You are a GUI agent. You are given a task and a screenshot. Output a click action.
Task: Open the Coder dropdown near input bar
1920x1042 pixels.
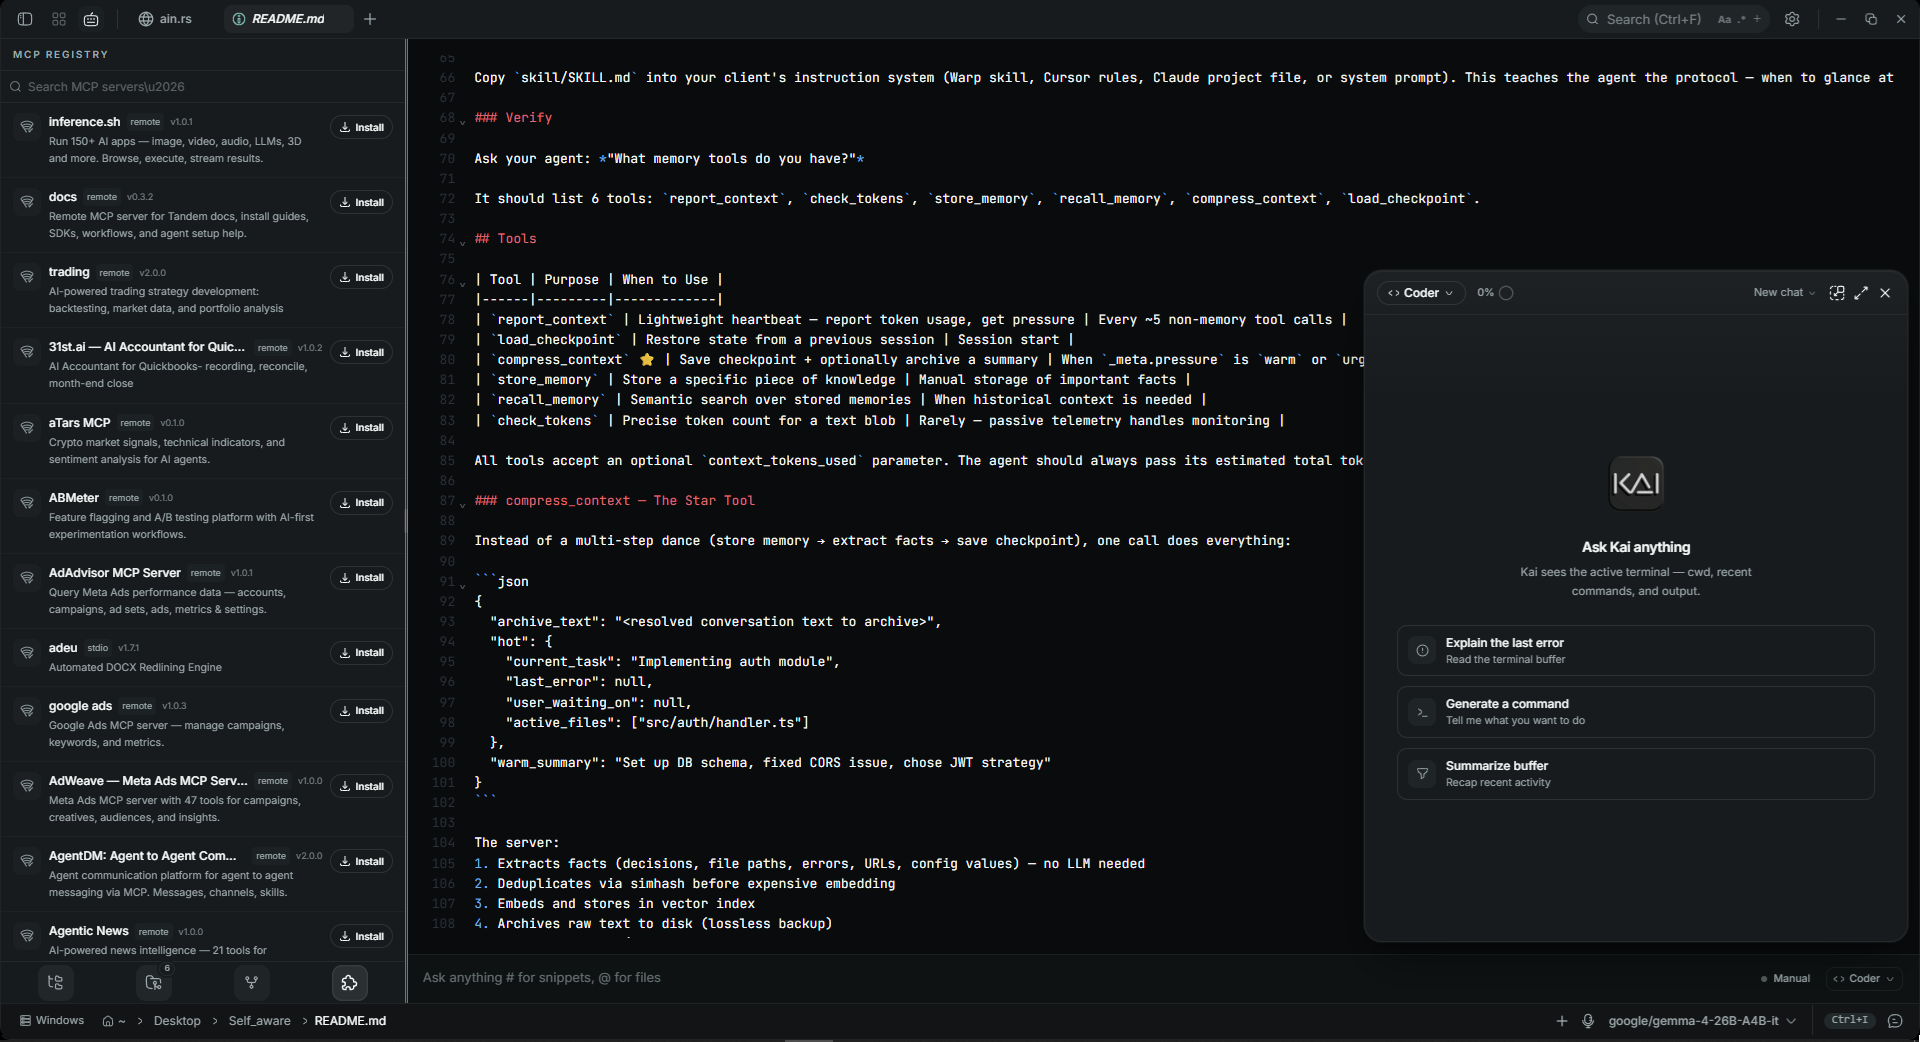click(x=1863, y=979)
